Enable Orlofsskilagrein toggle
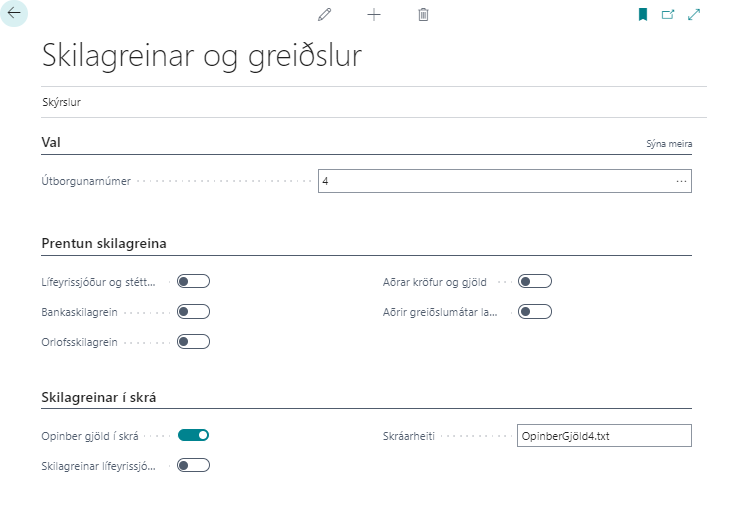The image size is (731, 509). coord(193,342)
